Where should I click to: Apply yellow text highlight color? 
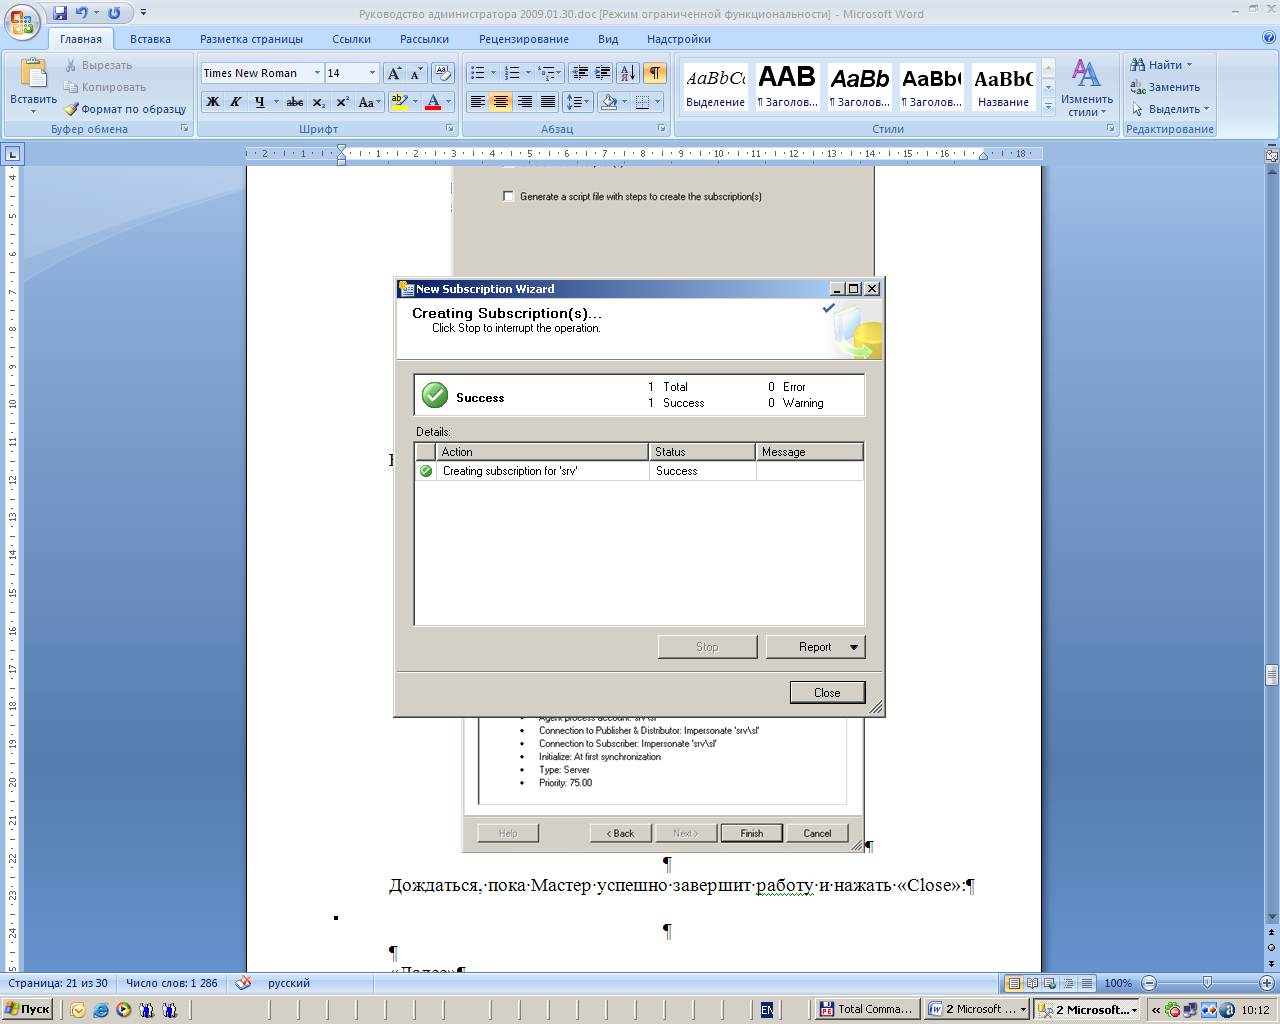tap(399, 102)
